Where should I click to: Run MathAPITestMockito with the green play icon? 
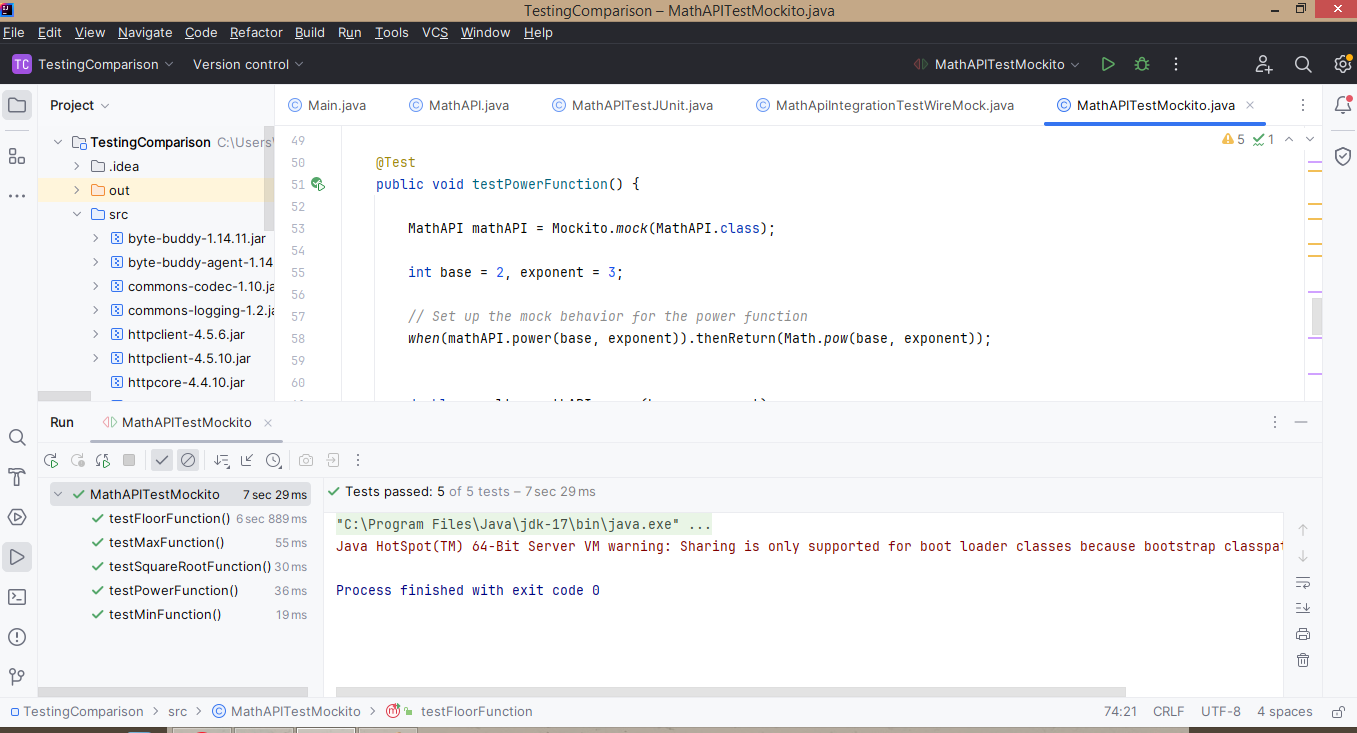pos(1107,64)
